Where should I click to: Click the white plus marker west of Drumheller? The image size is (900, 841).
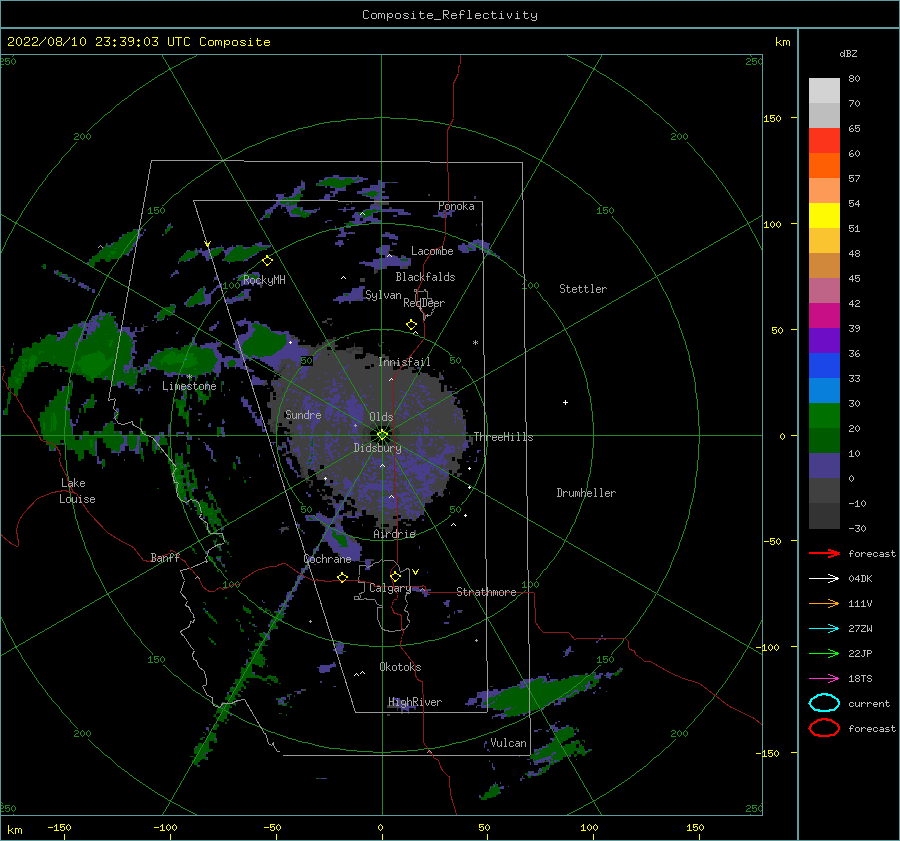click(x=565, y=402)
